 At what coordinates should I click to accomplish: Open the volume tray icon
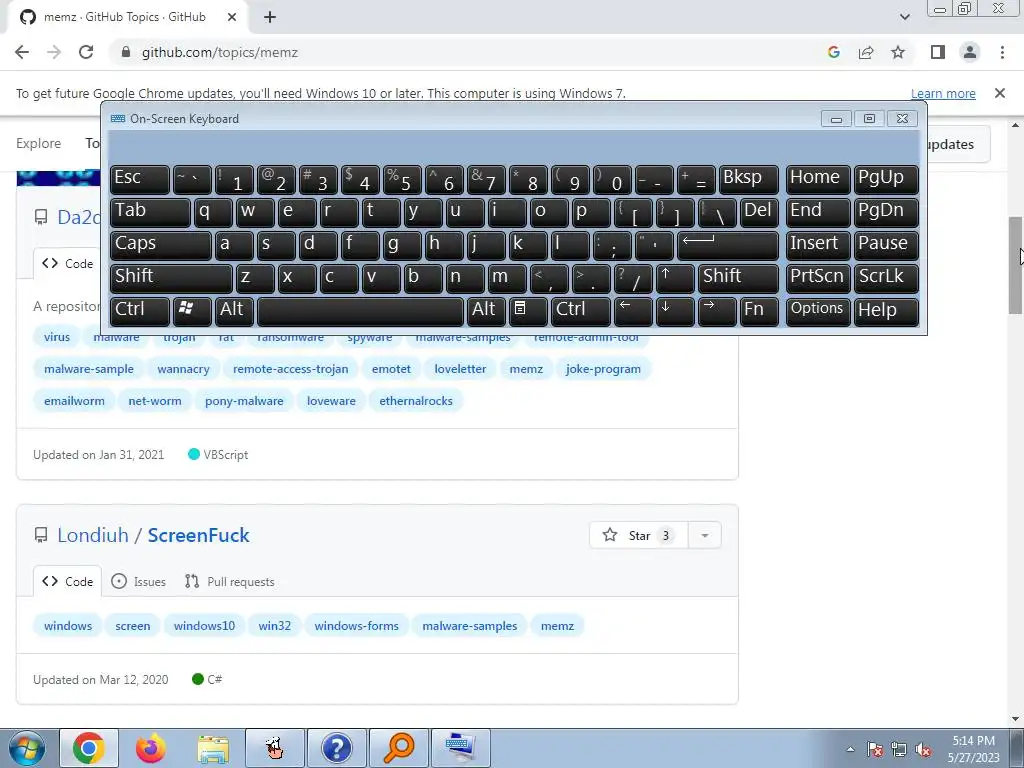click(923, 750)
